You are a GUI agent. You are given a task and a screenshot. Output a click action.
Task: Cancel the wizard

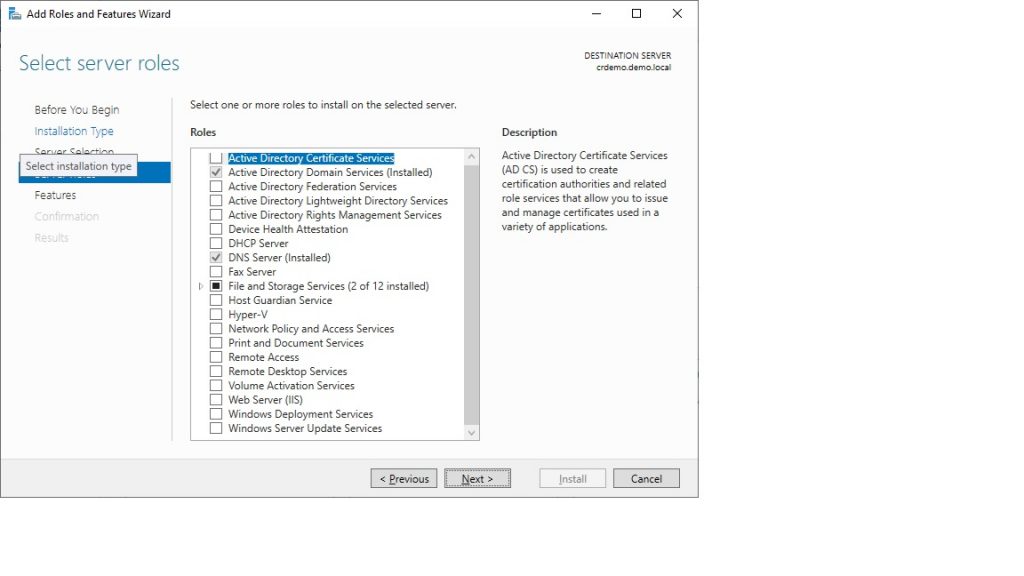tap(646, 479)
